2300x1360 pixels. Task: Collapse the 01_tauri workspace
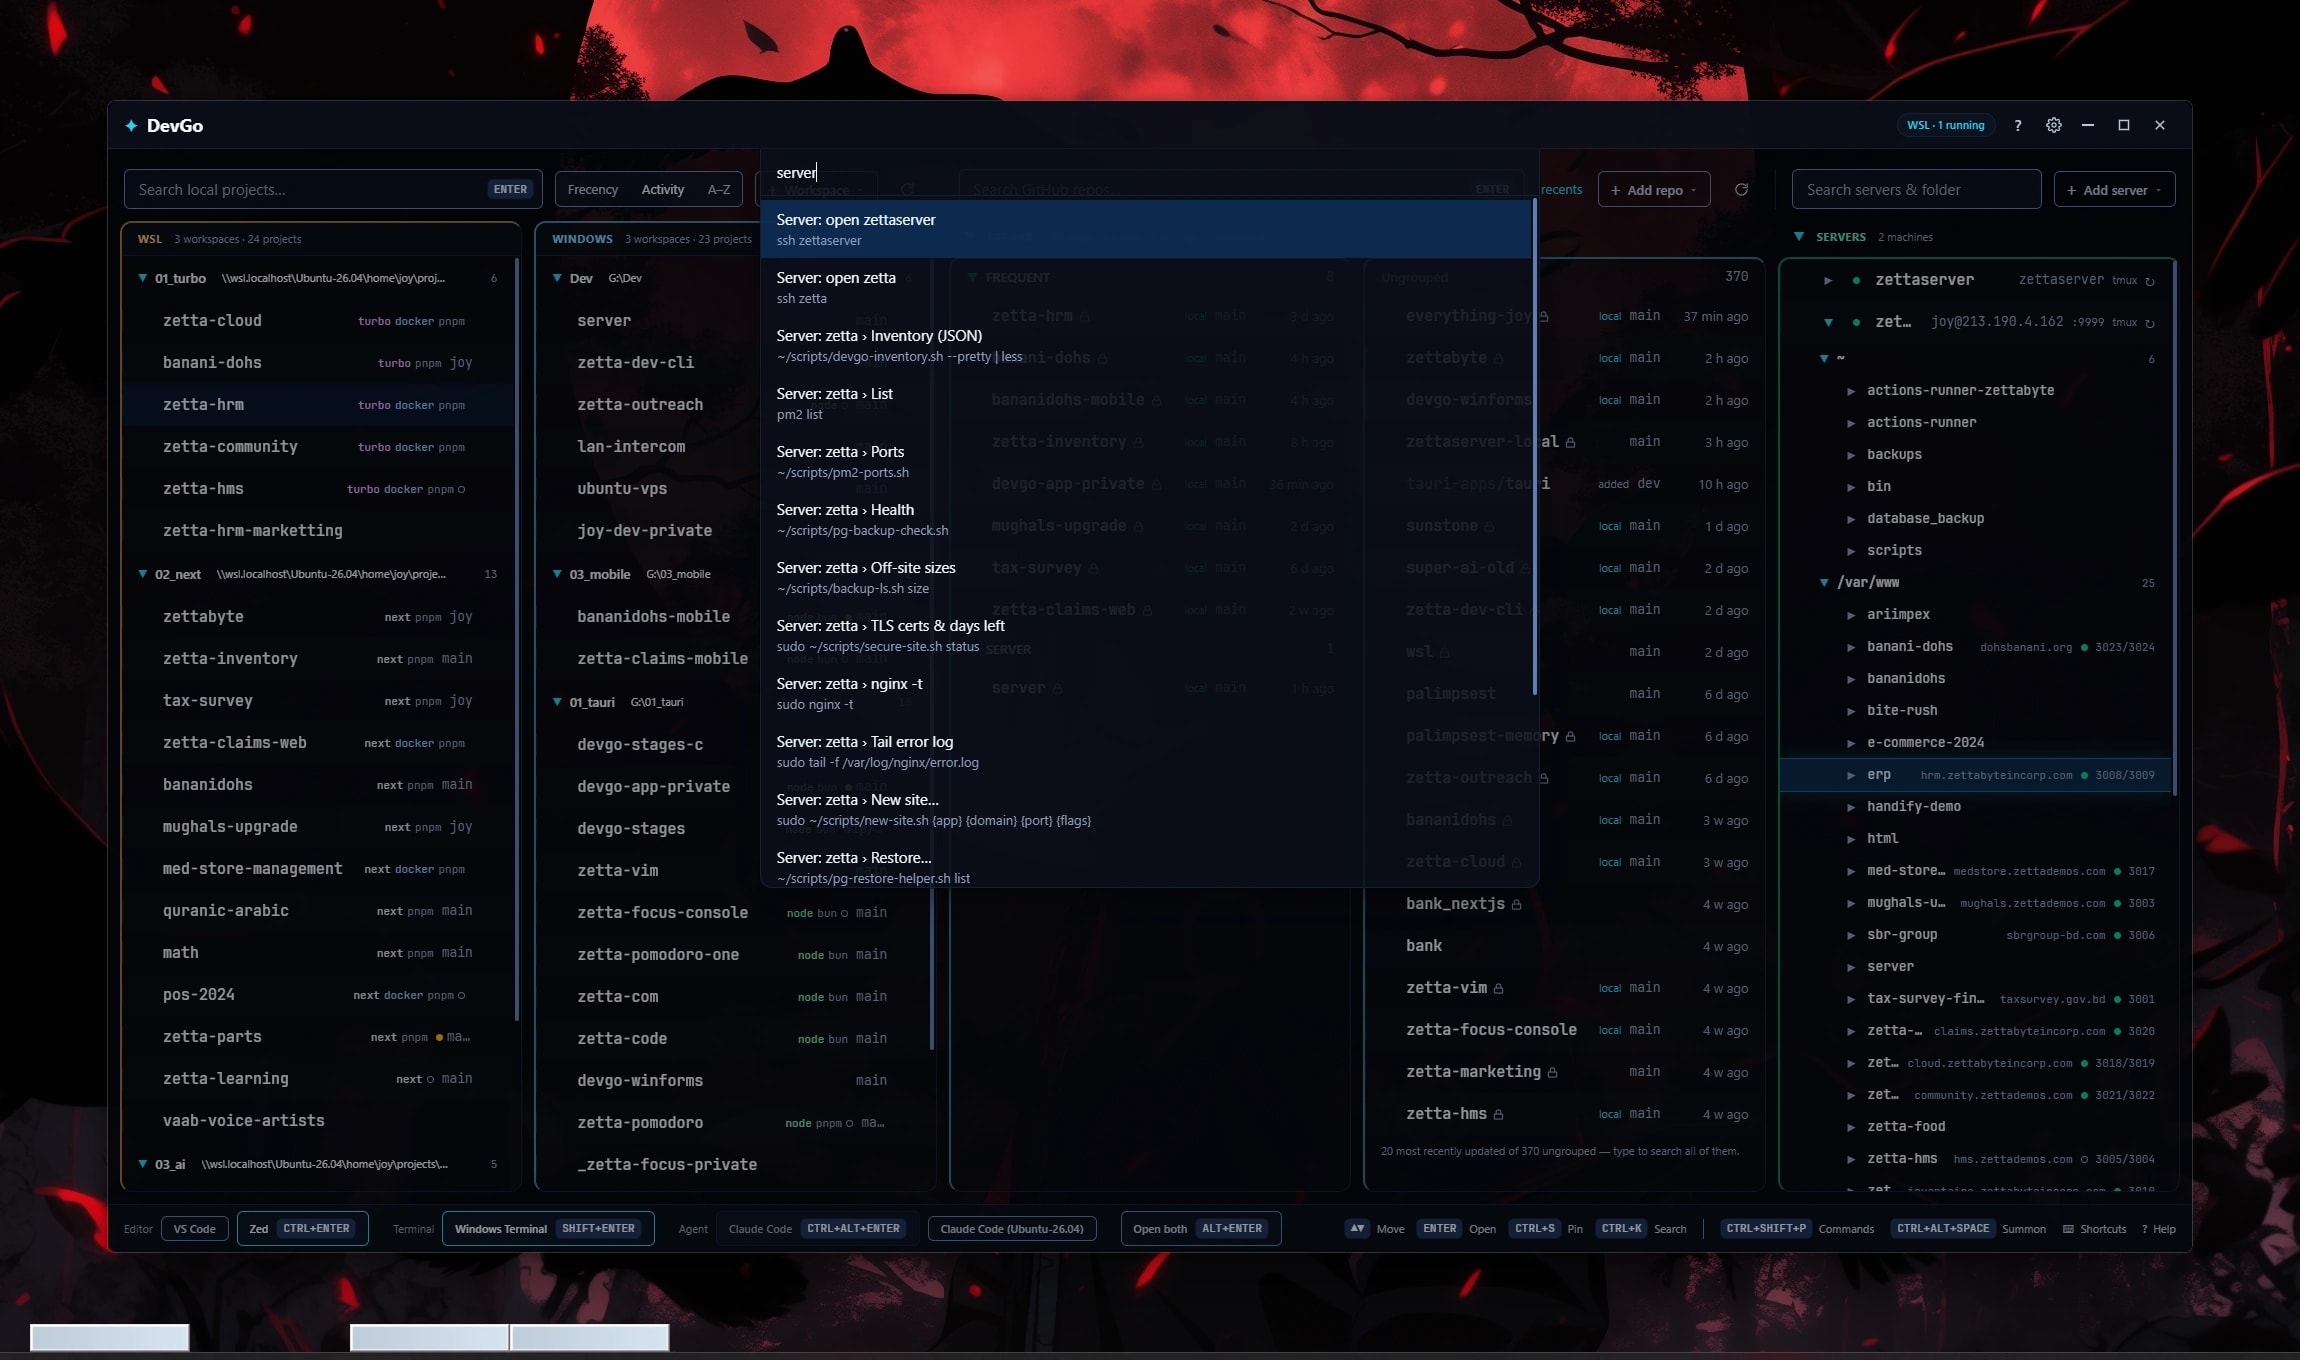[557, 702]
